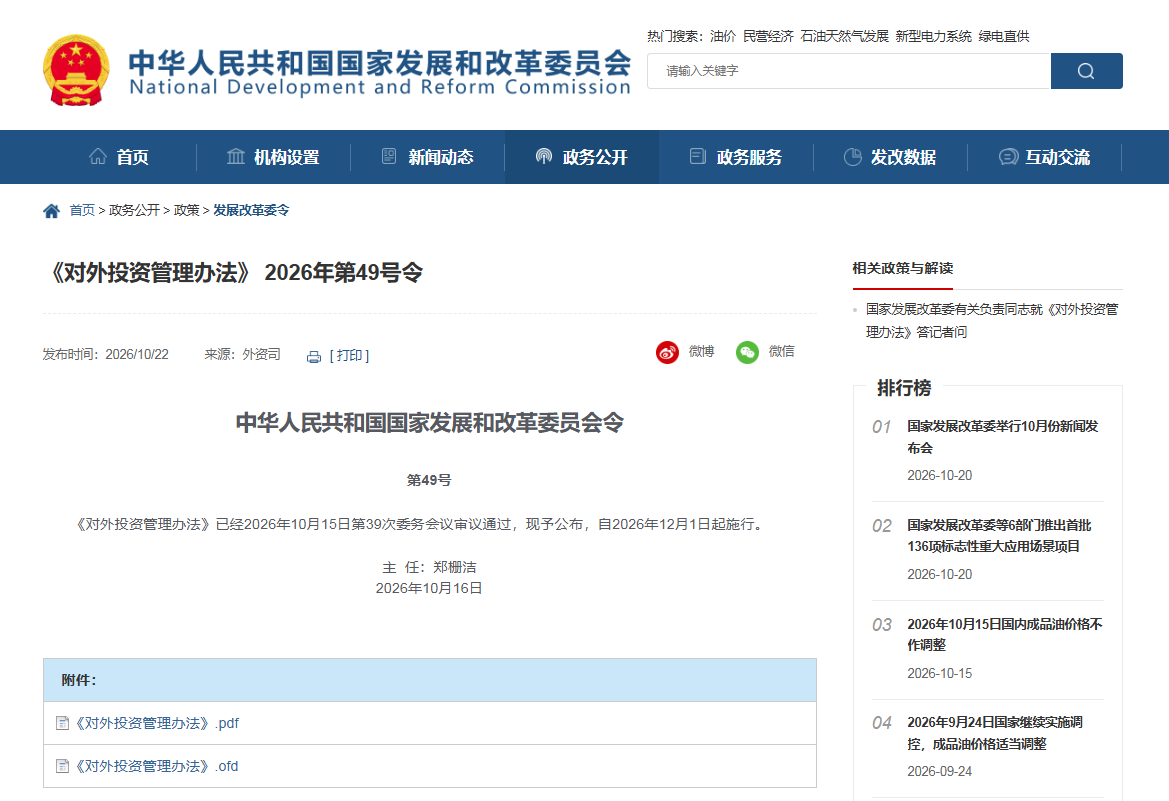Click the 首页 breadcrumb link
Image resolution: width=1169 pixels, height=801 pixels.
point(82,210)
